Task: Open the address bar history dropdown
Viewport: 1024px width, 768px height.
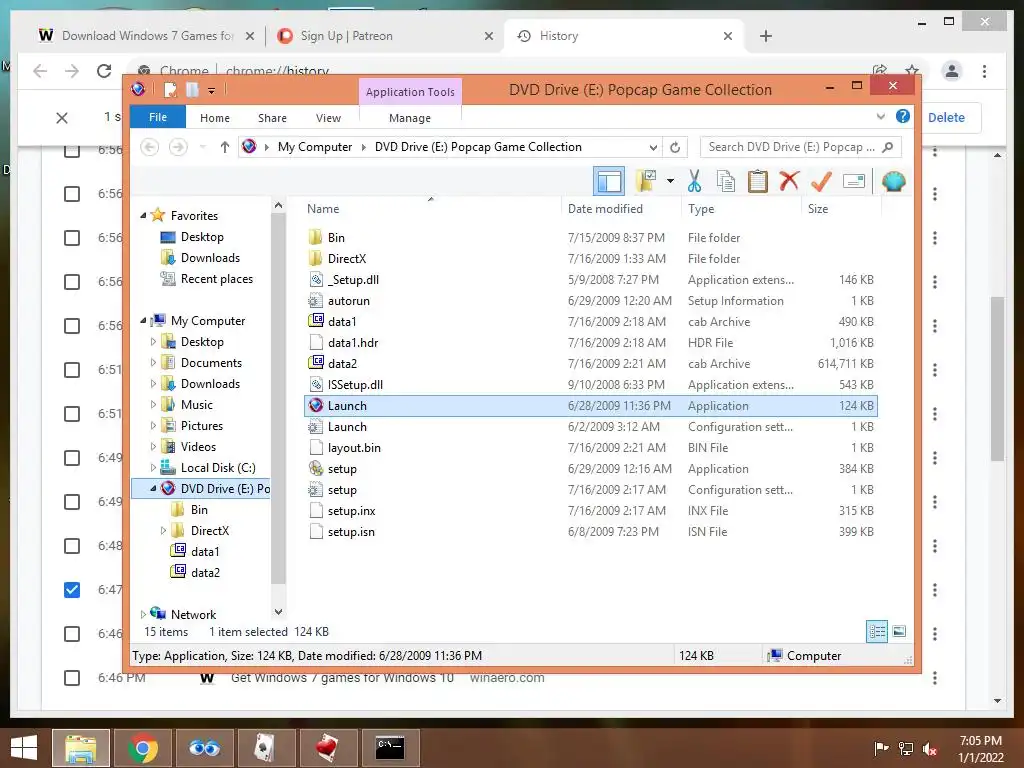Action: click(652, 147)
